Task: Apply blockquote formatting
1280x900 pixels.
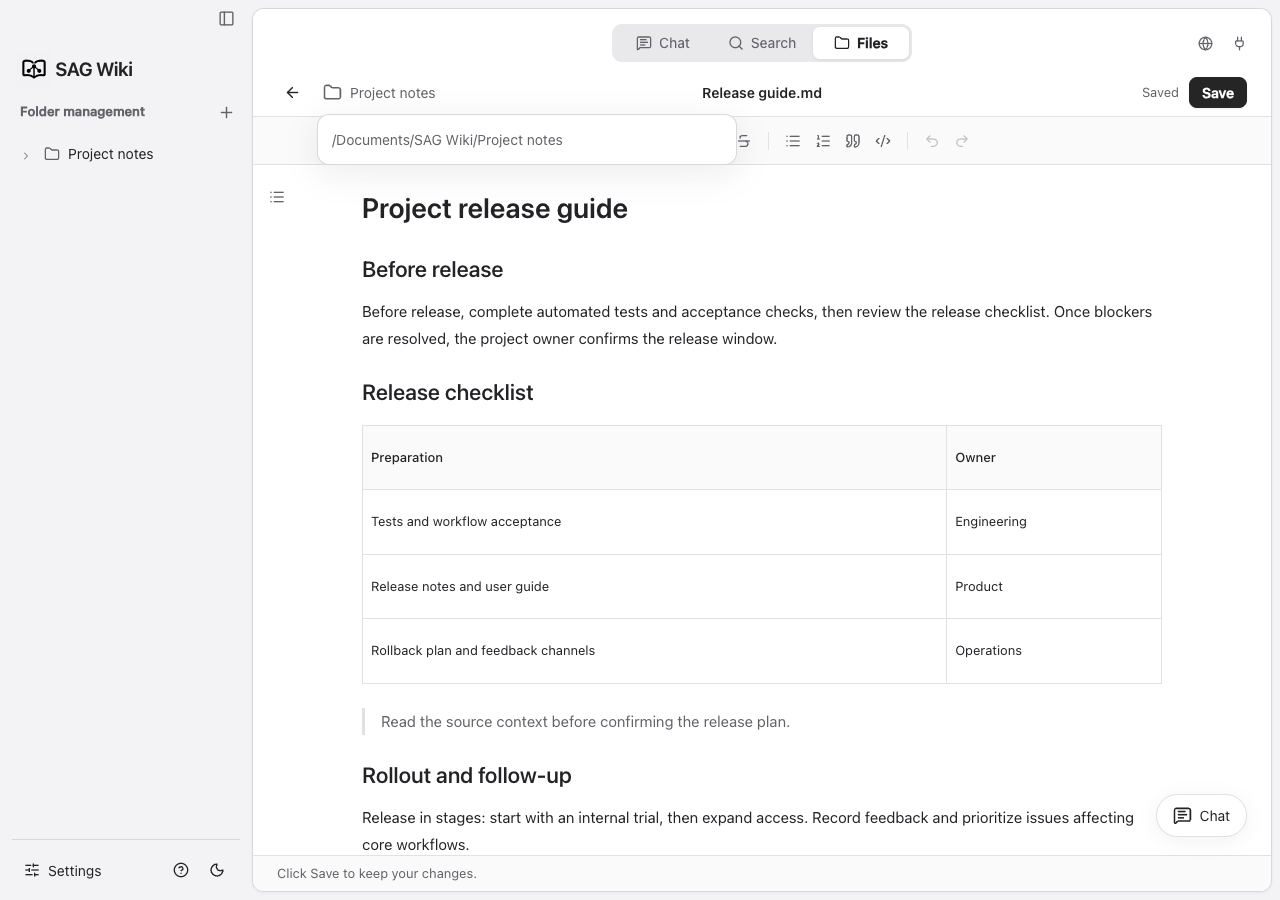Action: [x=853, y=141]
